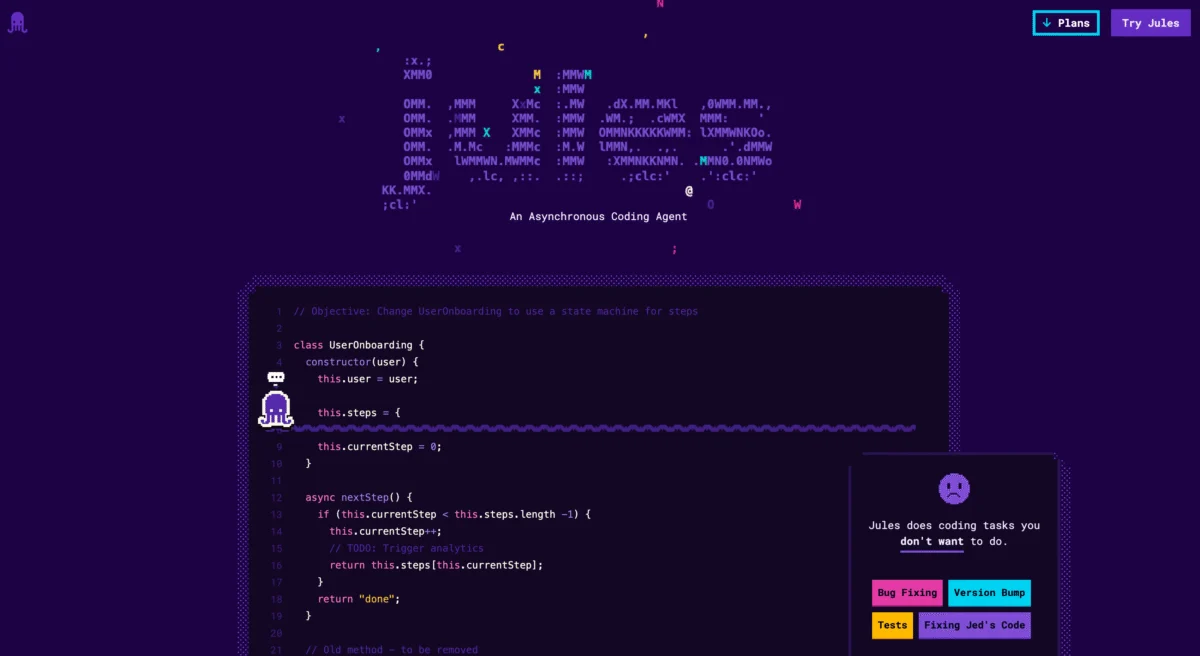
Task: Click the "class UserOnboarding {" code line
Action: click(x=359, y=345)
